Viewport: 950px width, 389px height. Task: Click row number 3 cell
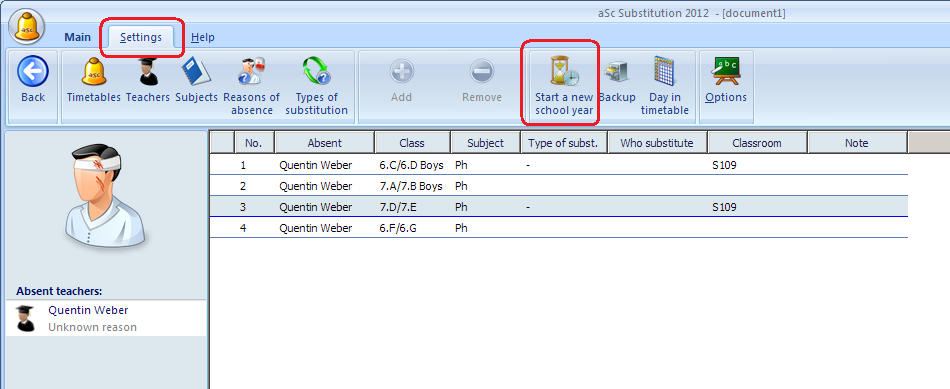[x=243, y=207]
